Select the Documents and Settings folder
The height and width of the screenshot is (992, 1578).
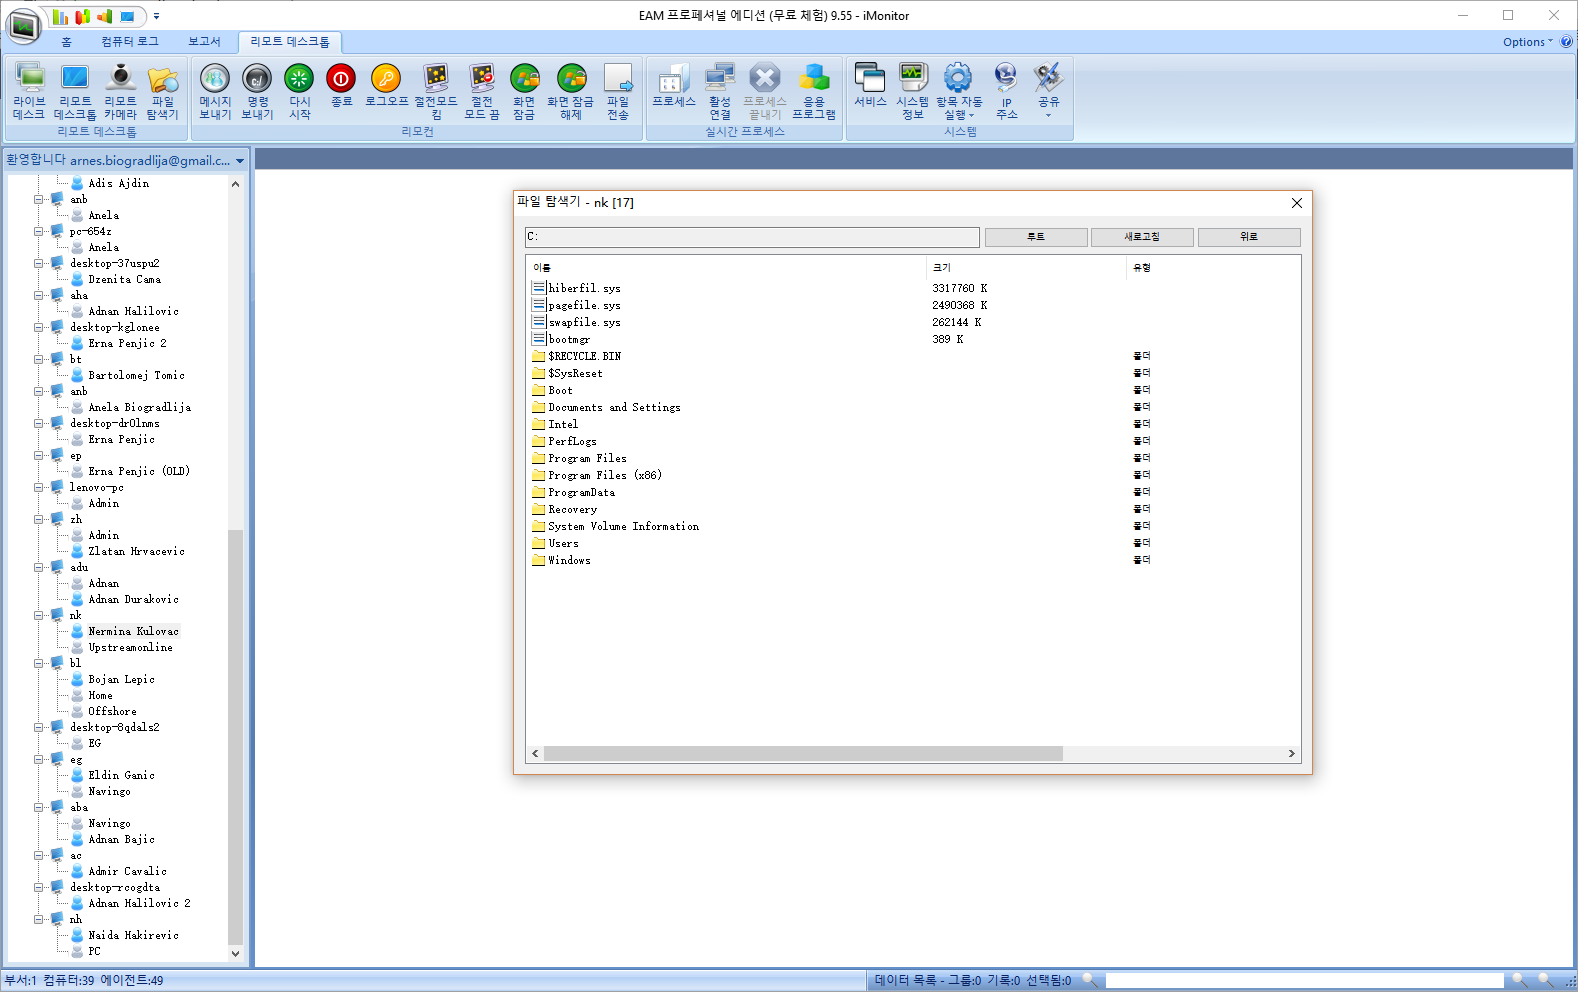(614, 407)
